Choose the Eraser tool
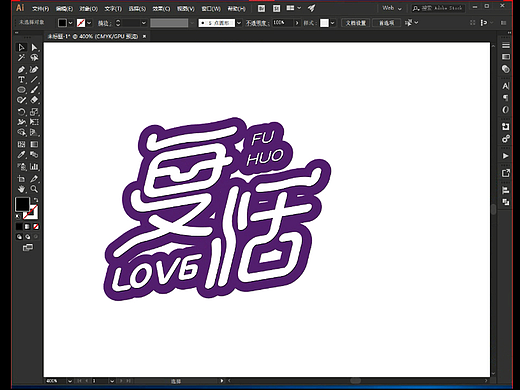This screenshot has width=520, height=390. (x=34, y=100)
